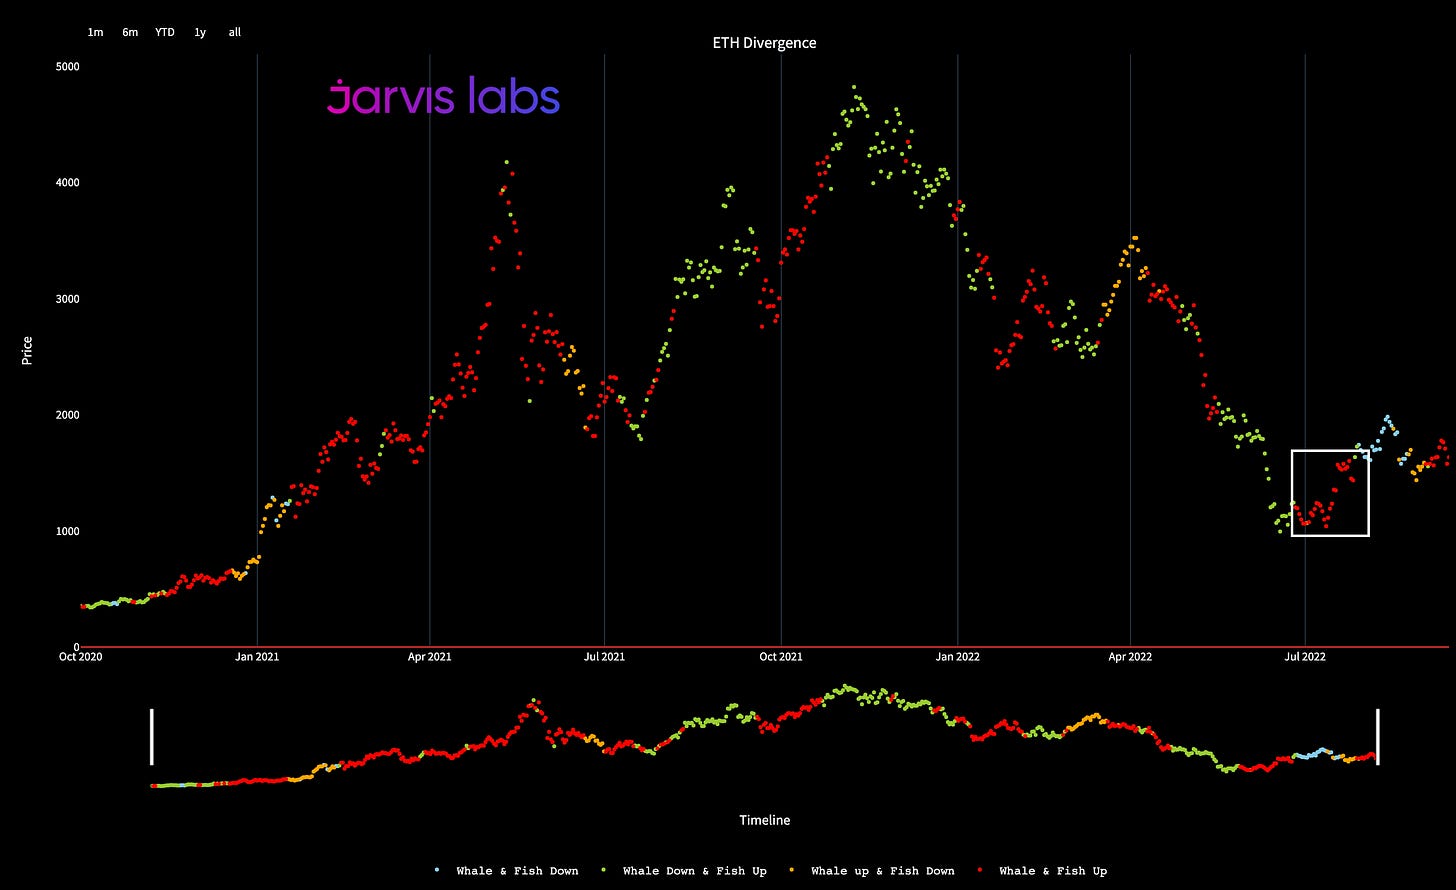Click the 1000 price tick label
This screenshot has height=890, width=1456.
tap(67, 531)
